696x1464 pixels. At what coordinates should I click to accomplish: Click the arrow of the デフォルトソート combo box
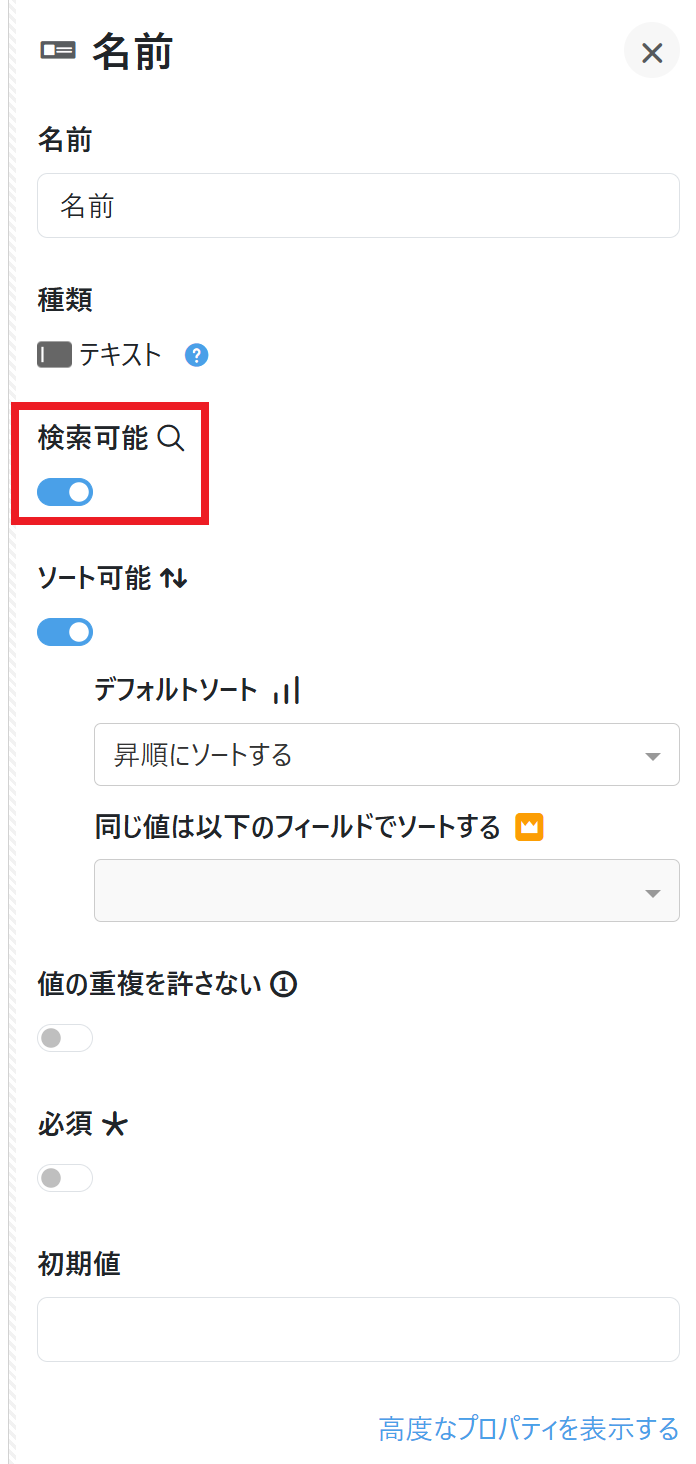(653, 756)
